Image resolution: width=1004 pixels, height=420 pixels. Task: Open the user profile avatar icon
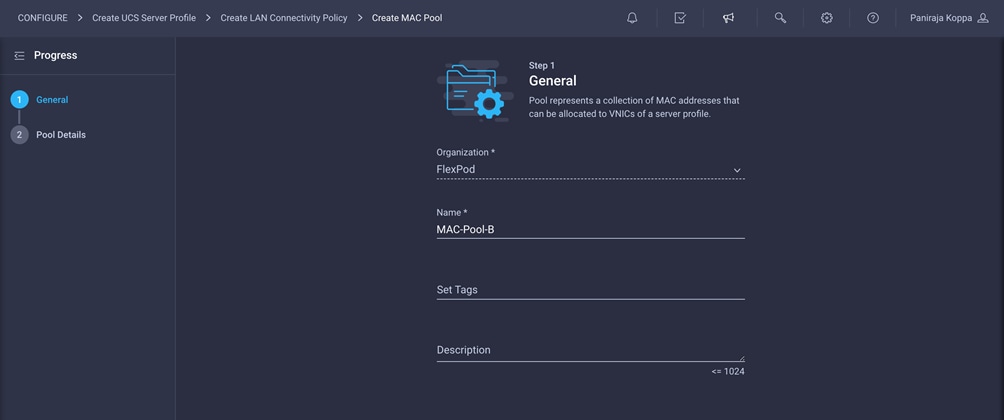(x=983, y=18)
